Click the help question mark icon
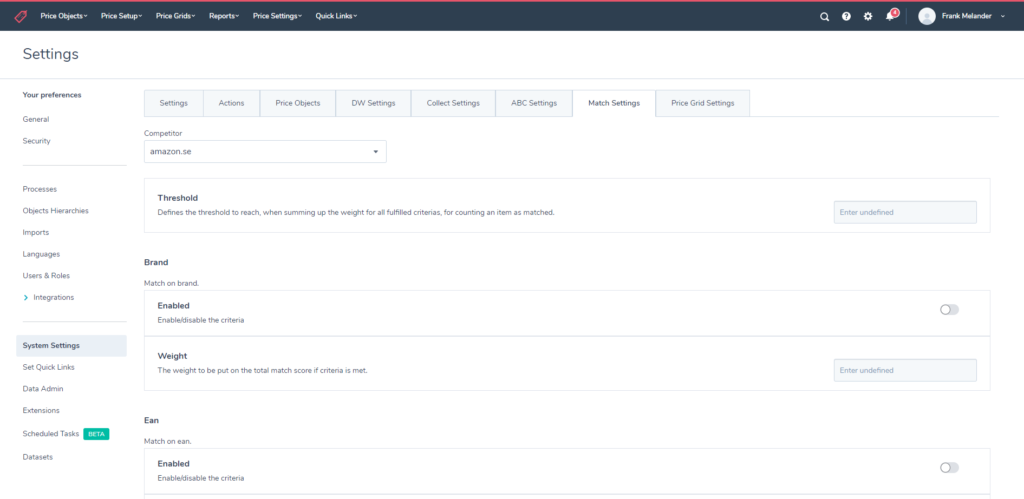This screenshot has width=1024, height=499. tap(846, 16)
